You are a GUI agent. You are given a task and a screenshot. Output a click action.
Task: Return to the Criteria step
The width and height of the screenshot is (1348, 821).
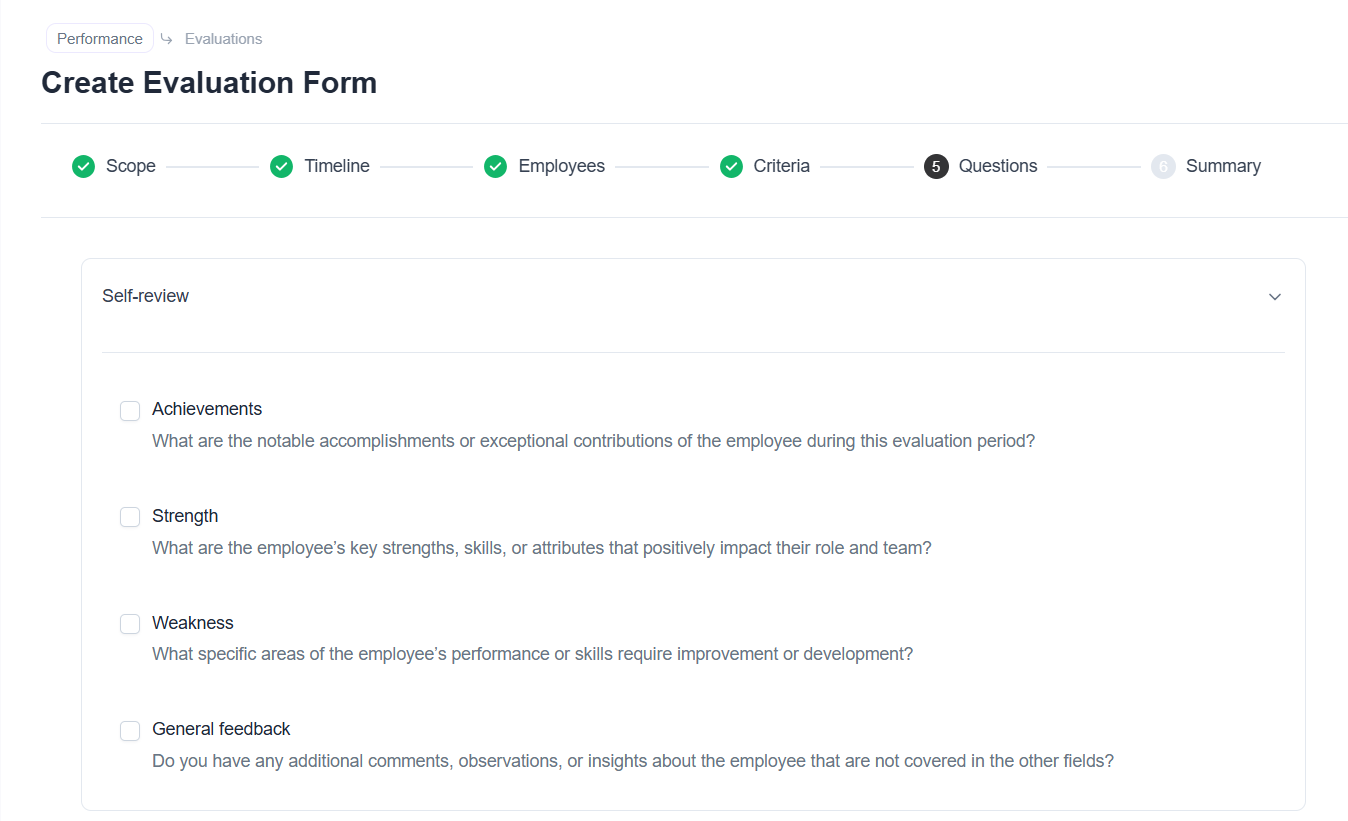pyautogui.click(x=781, y=167)
